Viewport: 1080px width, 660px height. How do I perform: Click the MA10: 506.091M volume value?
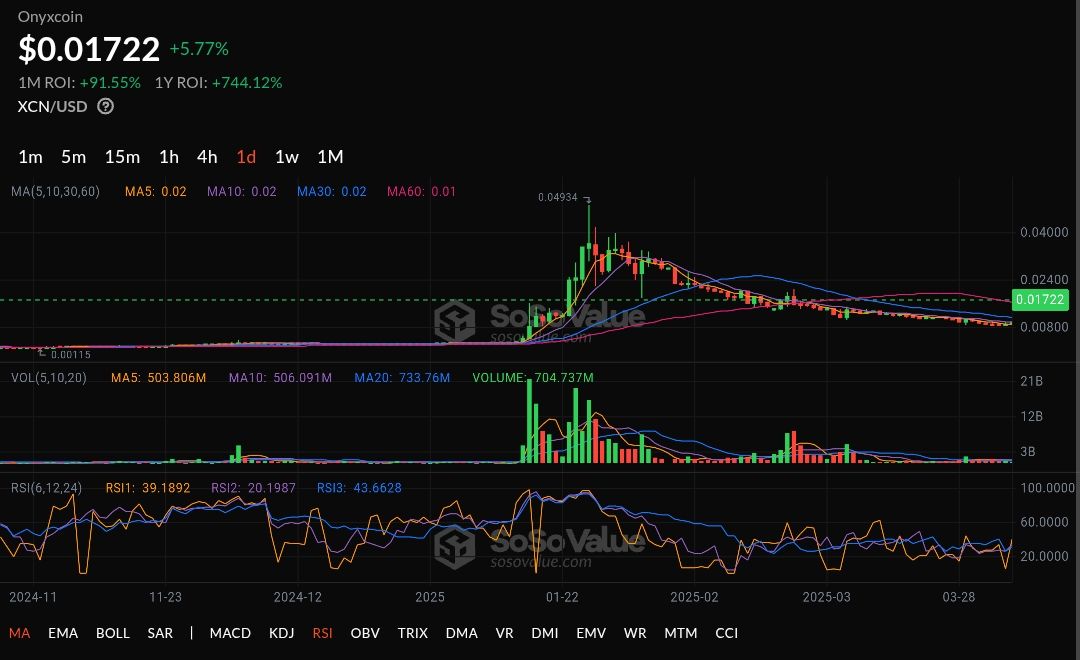pyautogui.click(x=280, y=378)
